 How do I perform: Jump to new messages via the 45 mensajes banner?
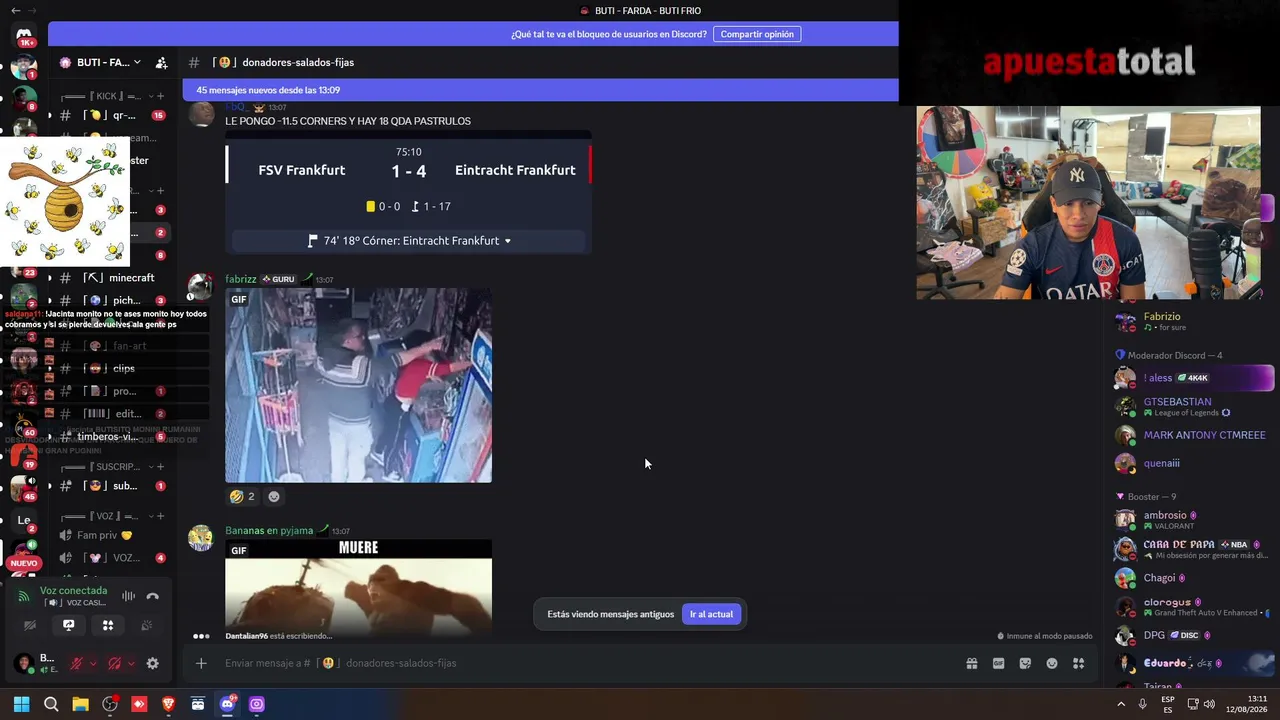[540, 90]
